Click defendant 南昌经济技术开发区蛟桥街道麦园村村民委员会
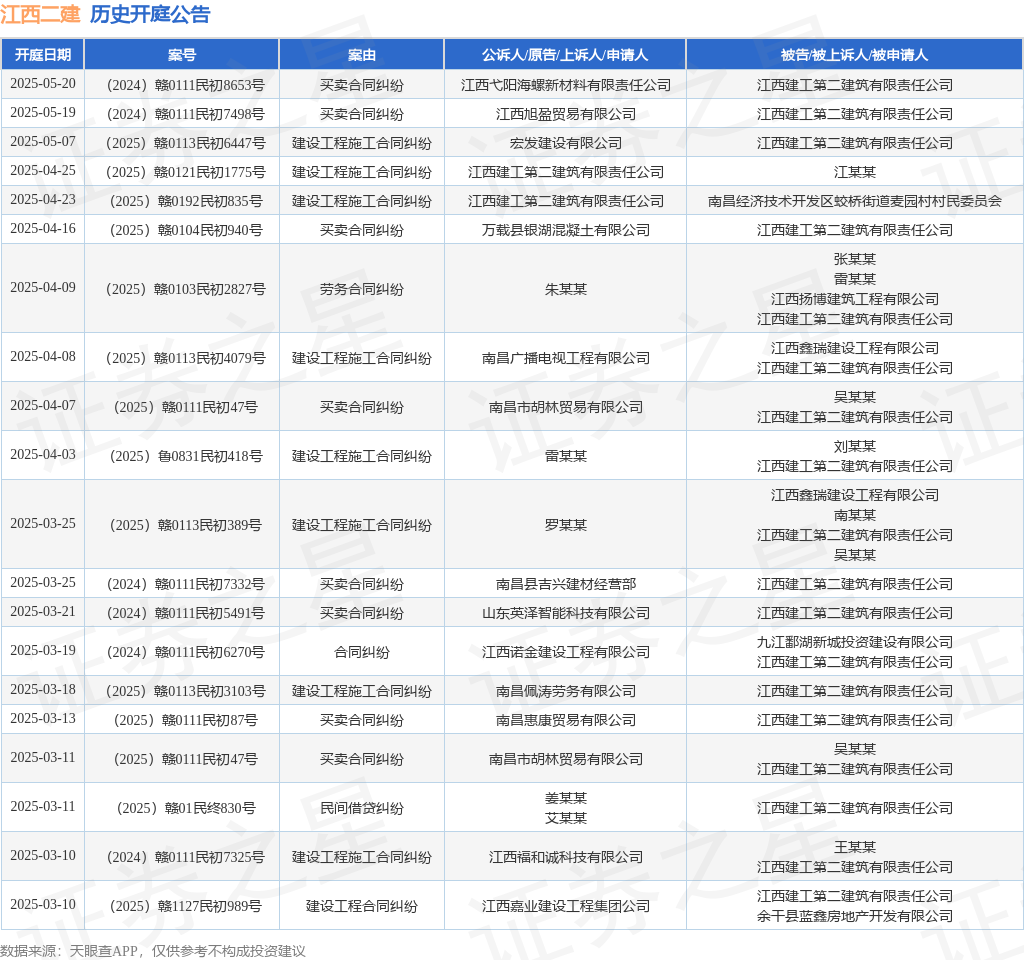This screenshot has width=1024, height=960. pos(854,201)
